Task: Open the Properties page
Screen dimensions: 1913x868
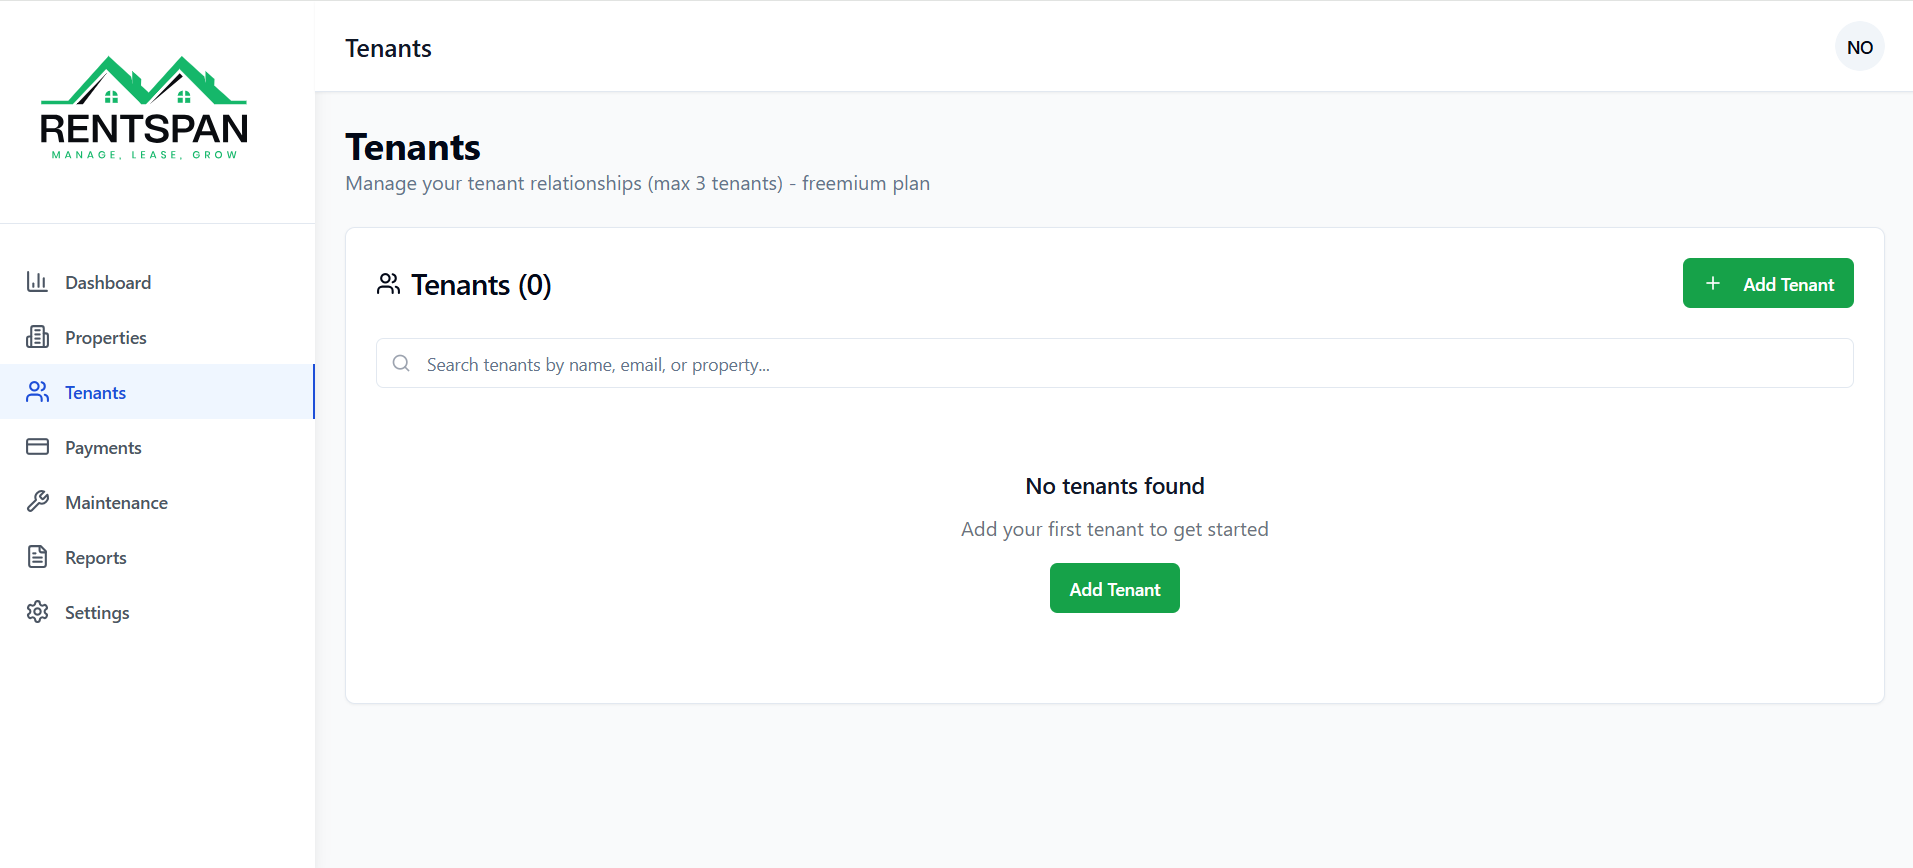Action: coord(106,338)
